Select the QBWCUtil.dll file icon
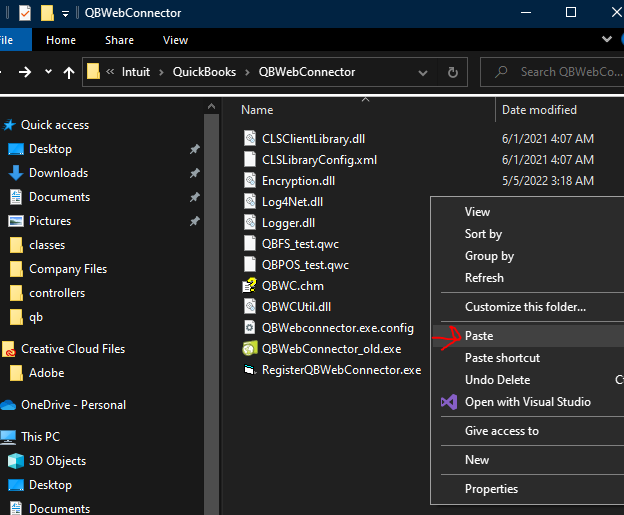The height and width of the screenshot is (515, 624). pos(250,306)
